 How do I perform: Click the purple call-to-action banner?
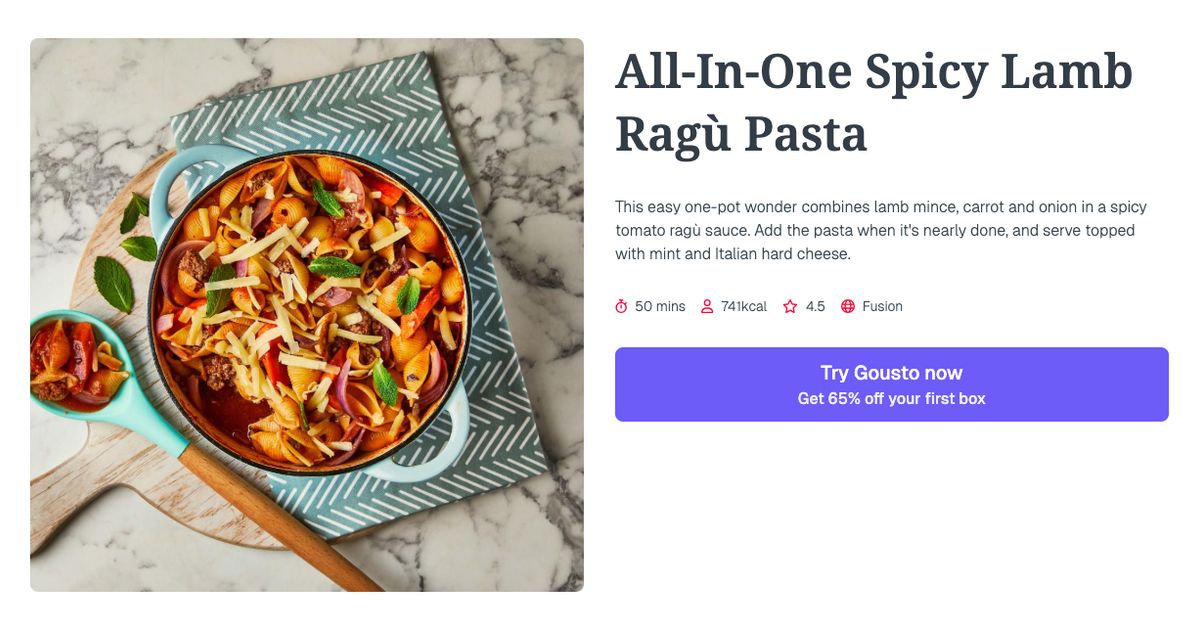pyautogui.click(x=891, y=385)
